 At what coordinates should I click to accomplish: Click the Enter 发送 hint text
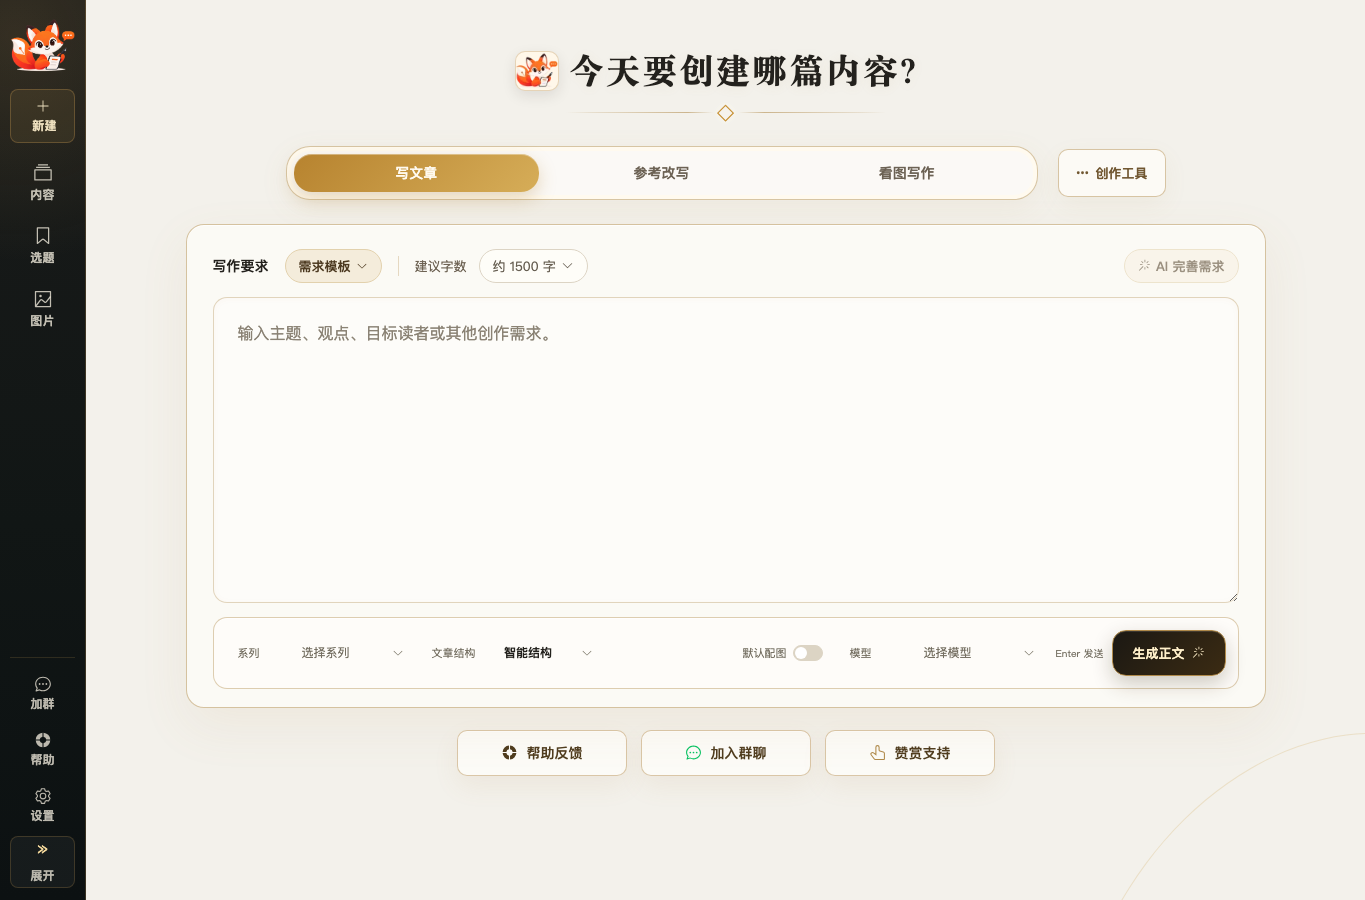point(1079,654)
